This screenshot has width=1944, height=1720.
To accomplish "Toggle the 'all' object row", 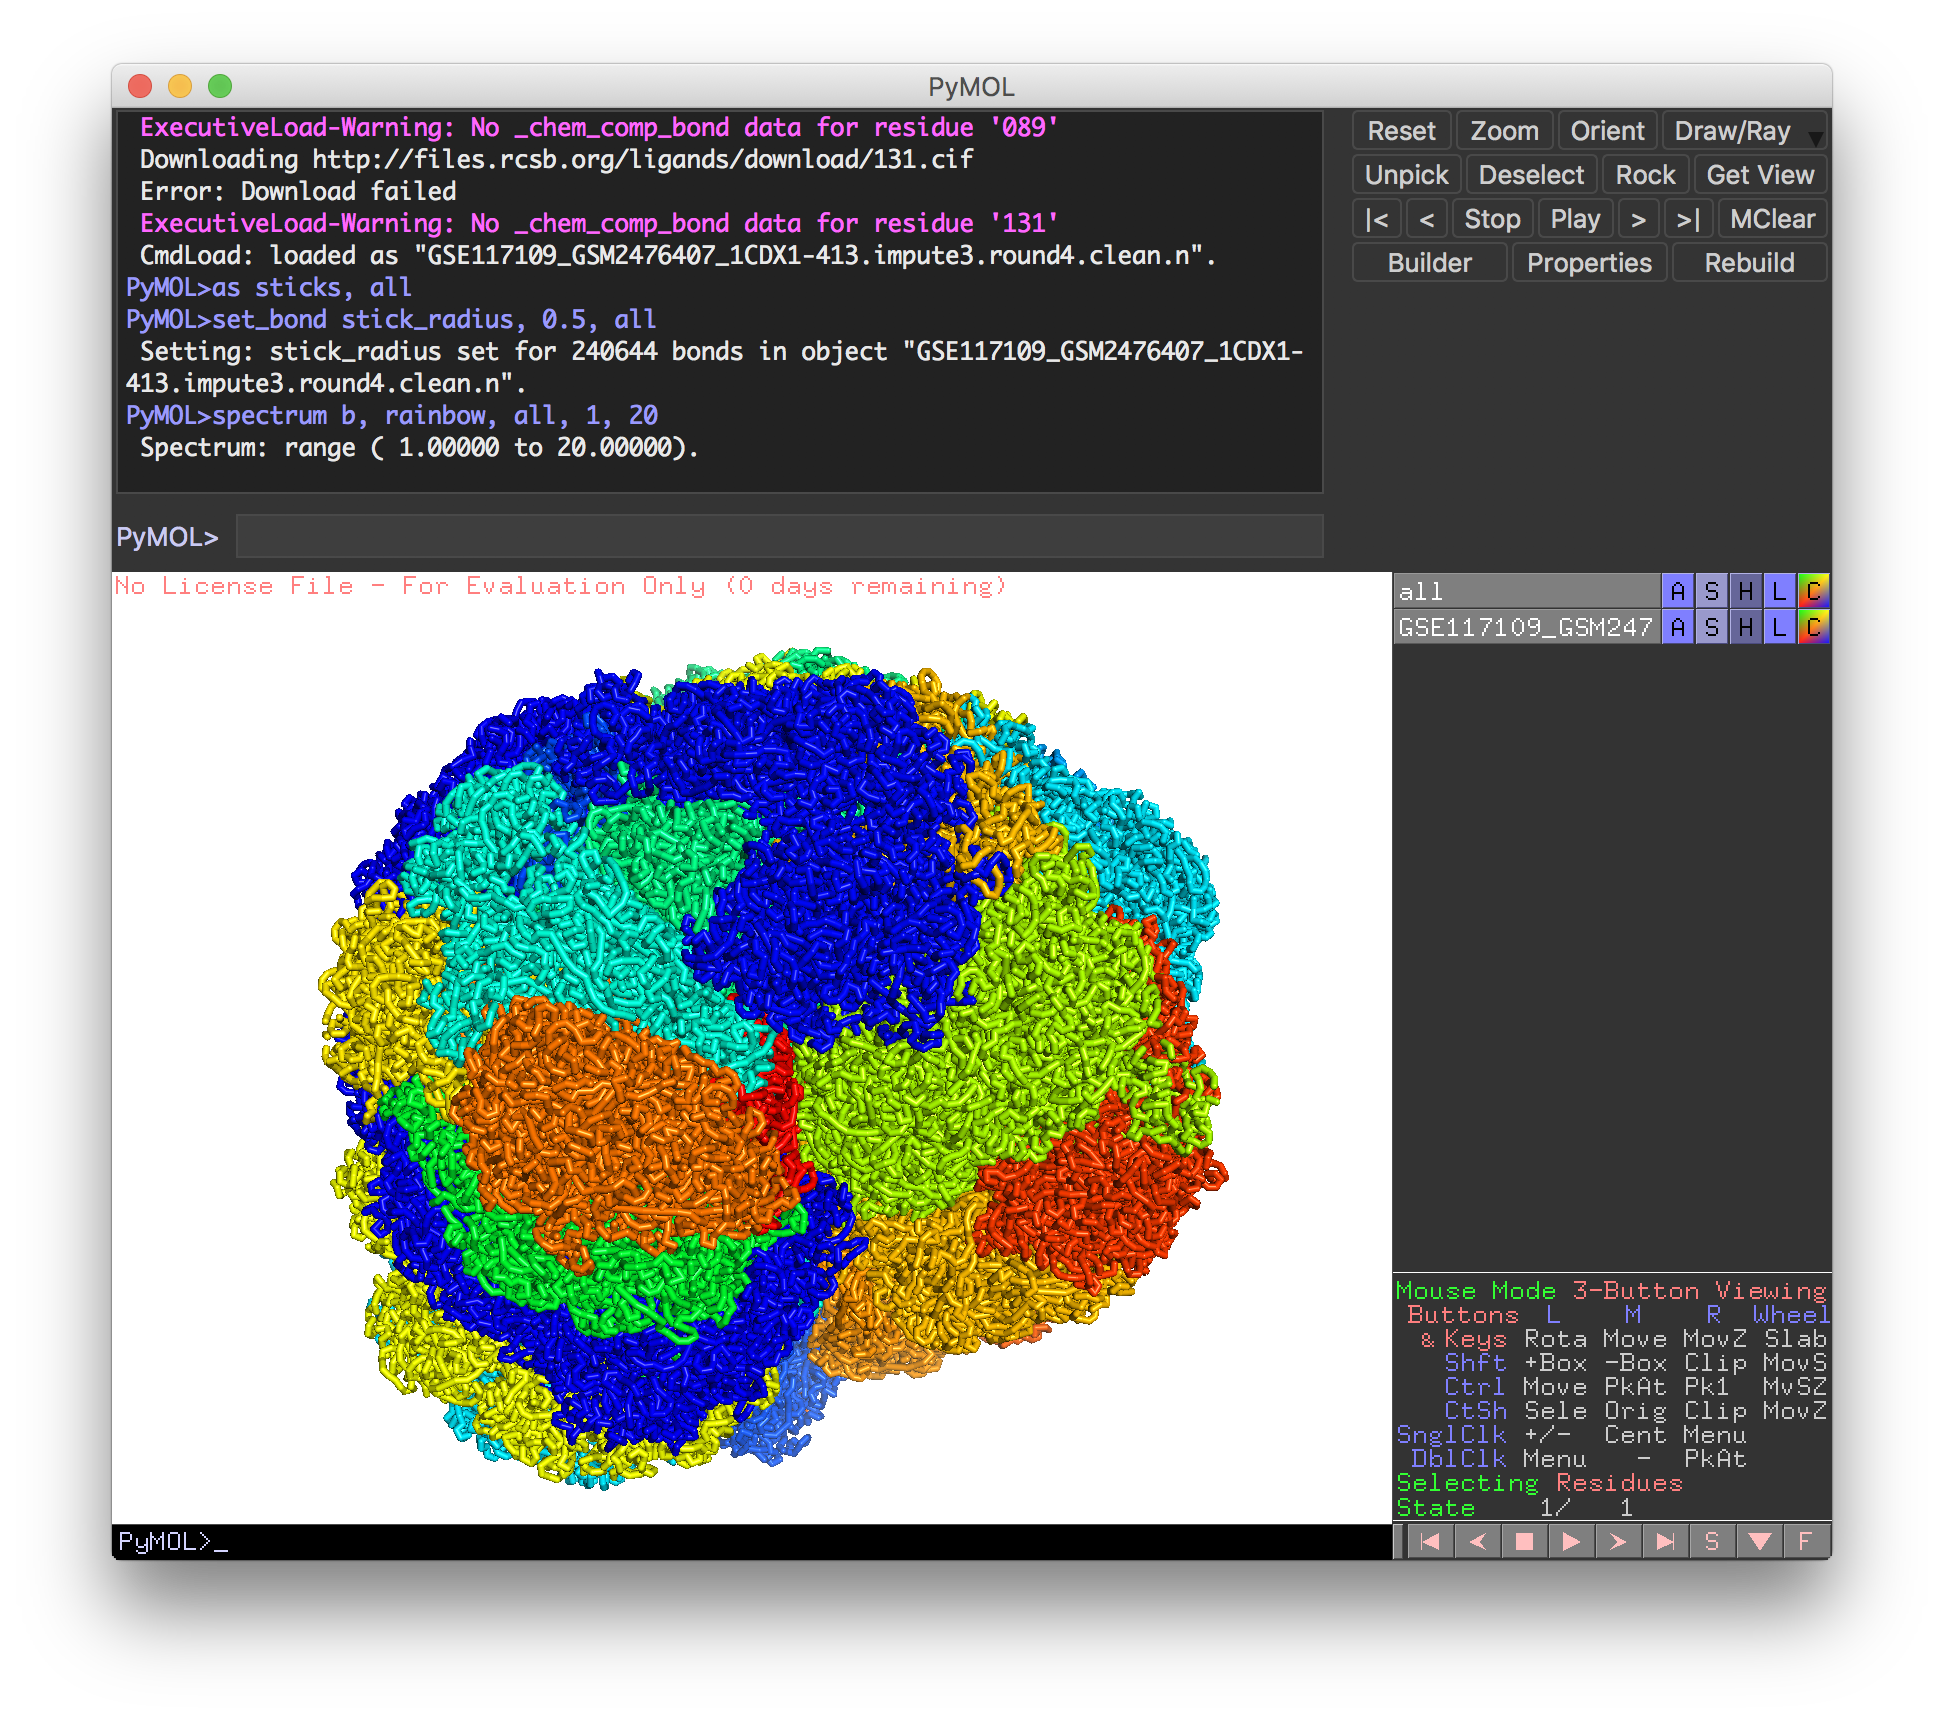I will [1525, 591].
